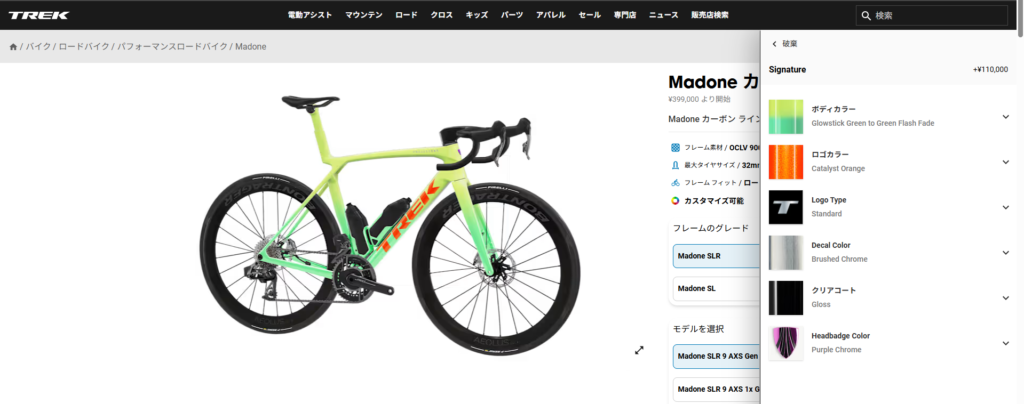Go to ロードバイク breadcrumb link
The height and width of the screenshot is (404, 1024).
click(x=85, y=47)
